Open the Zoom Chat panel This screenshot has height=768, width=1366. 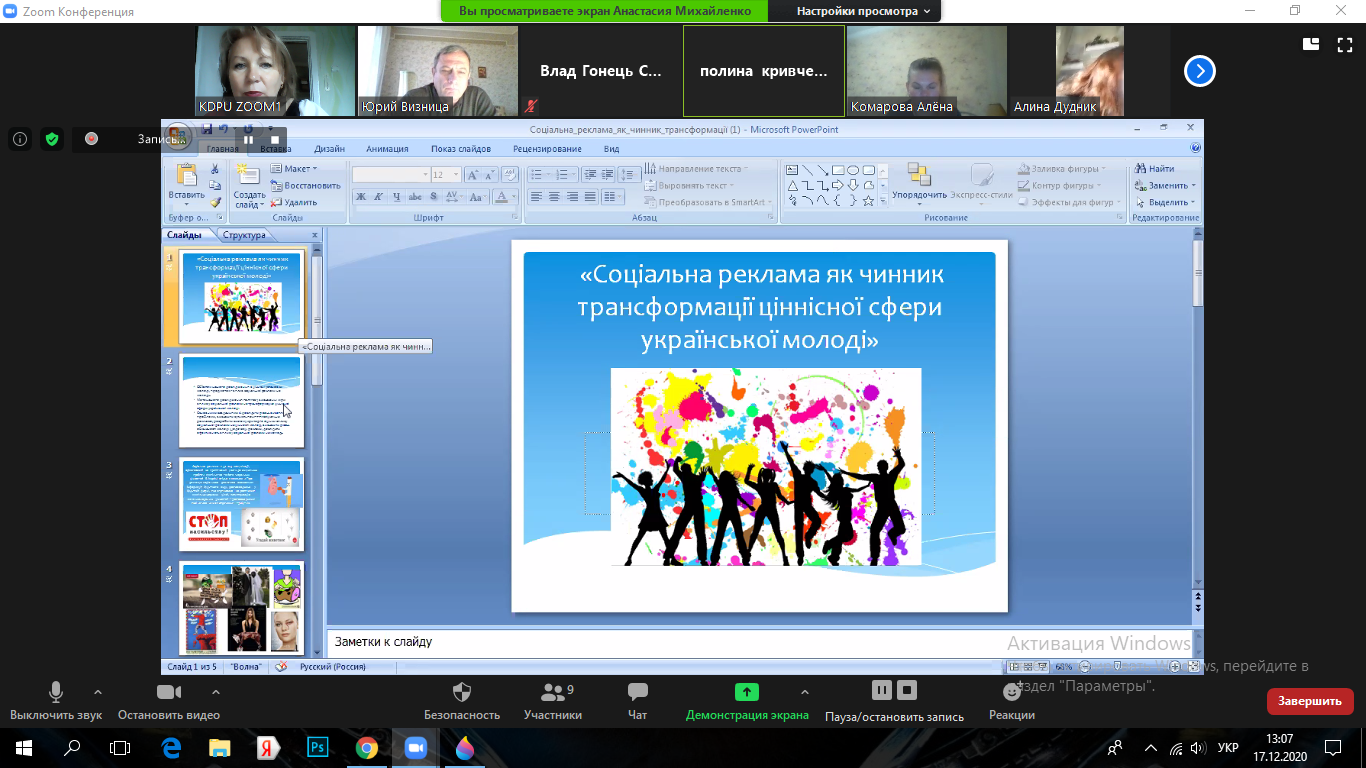(637, 692)
